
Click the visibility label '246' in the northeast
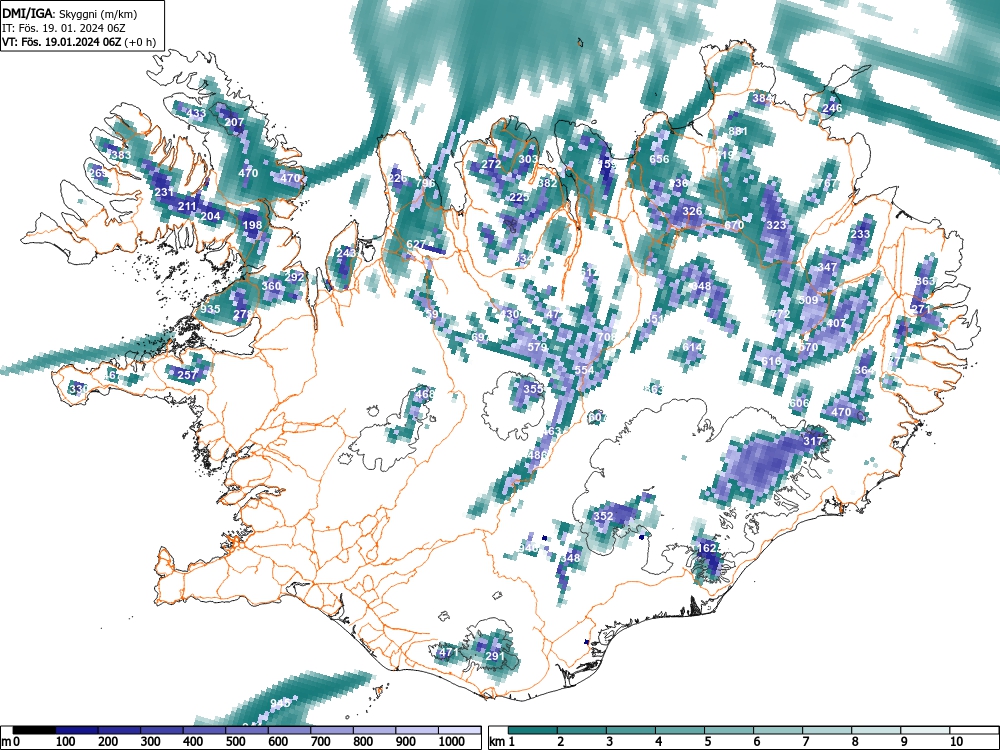click(832, 108)
